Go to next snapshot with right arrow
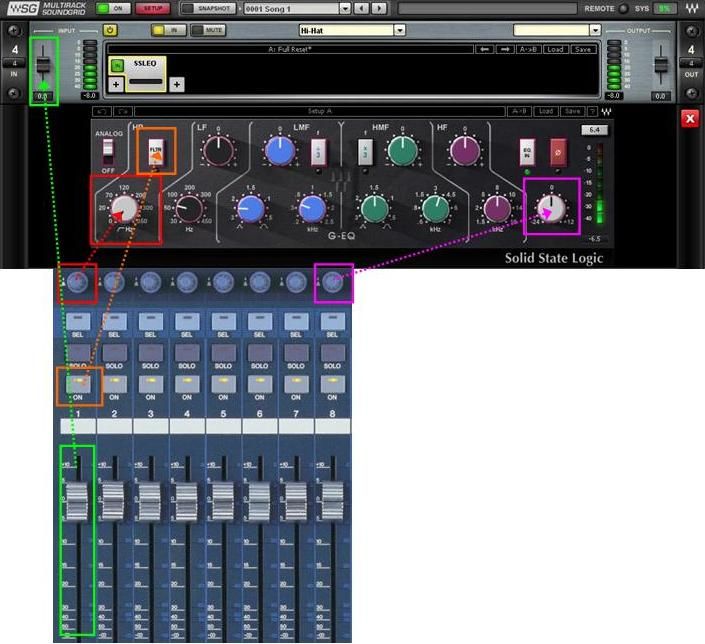705x644 pixels. pyautogui.click(x=379, y=8)
